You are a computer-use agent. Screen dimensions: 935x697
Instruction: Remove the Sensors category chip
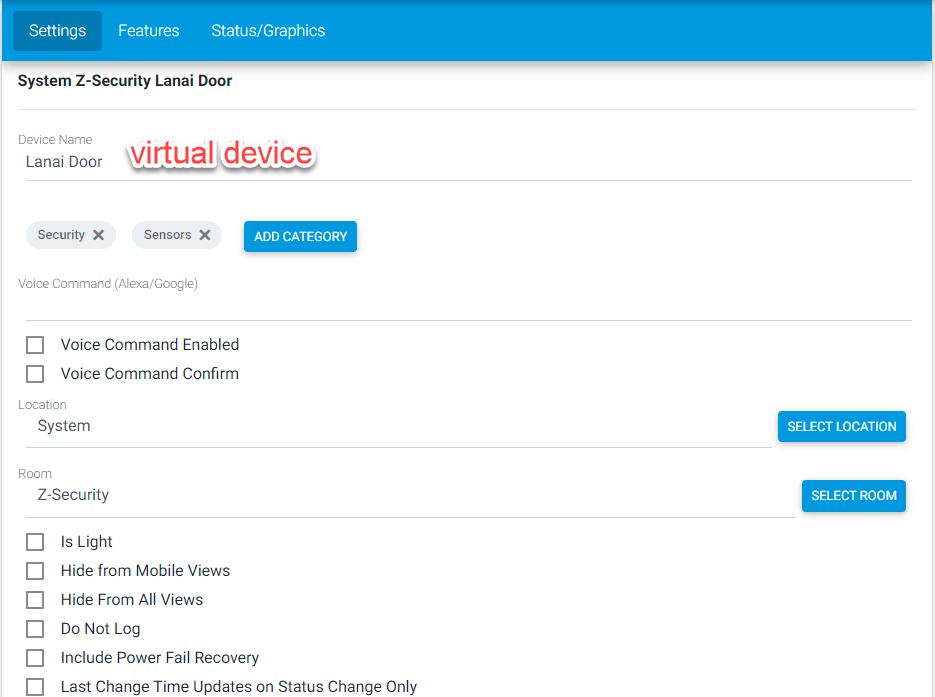[205, 235]
